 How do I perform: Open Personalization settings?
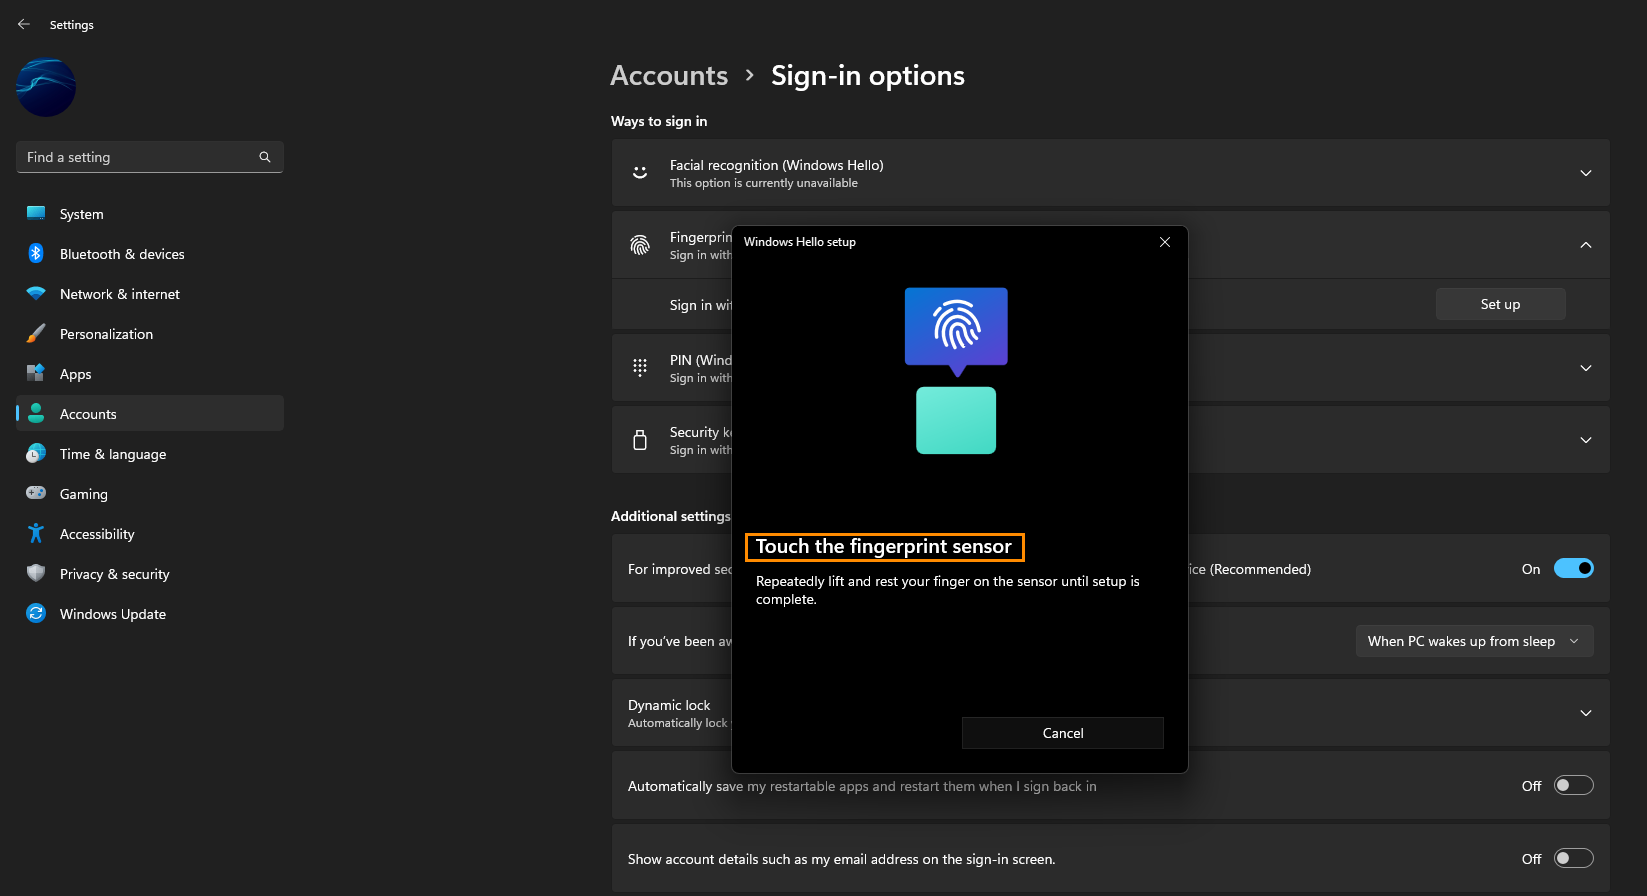[x=150, y=334]
